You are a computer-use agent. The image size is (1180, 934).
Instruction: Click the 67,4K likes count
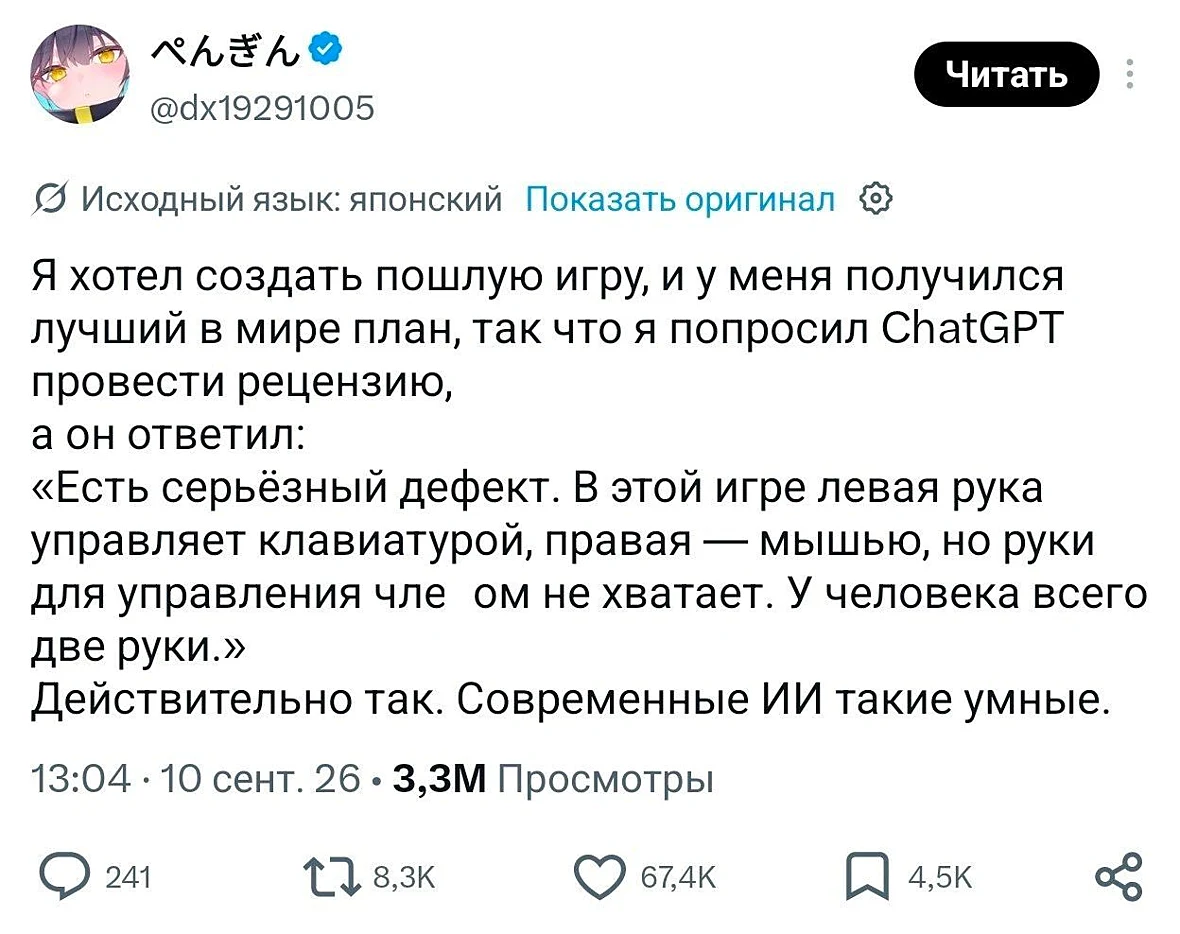[x=678, y=878]
